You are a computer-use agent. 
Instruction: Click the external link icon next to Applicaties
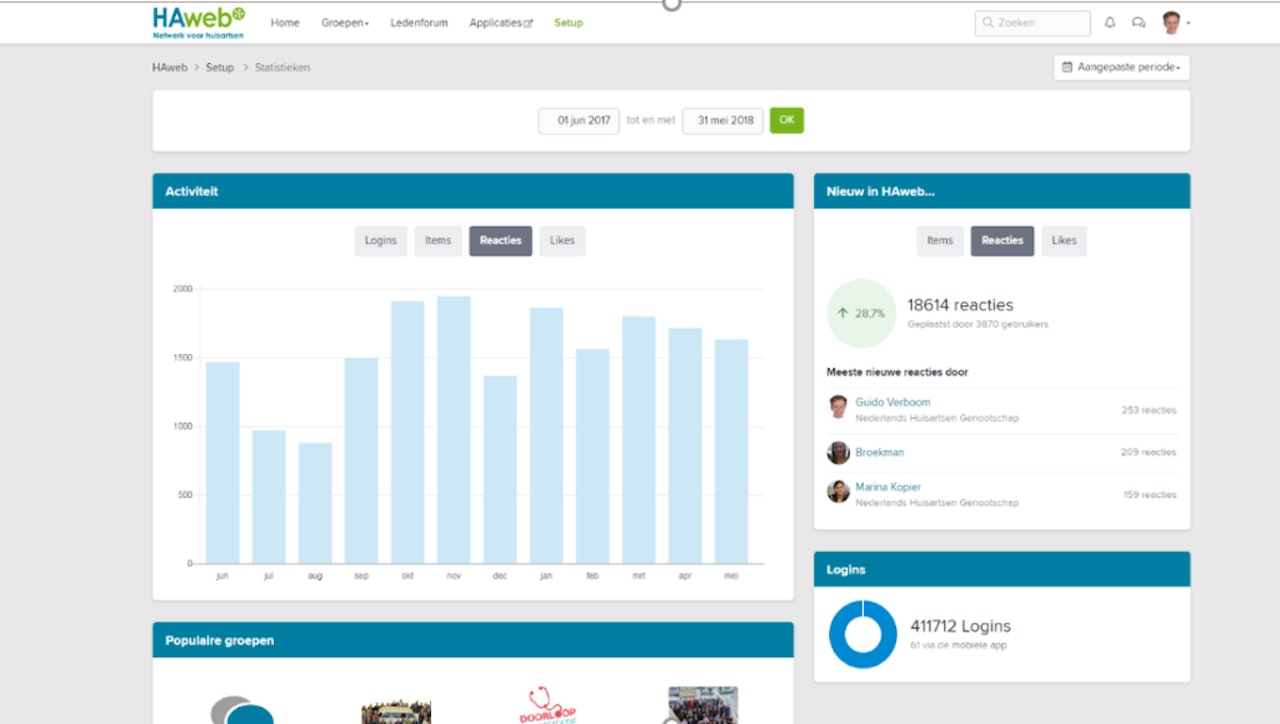[528, 23]
